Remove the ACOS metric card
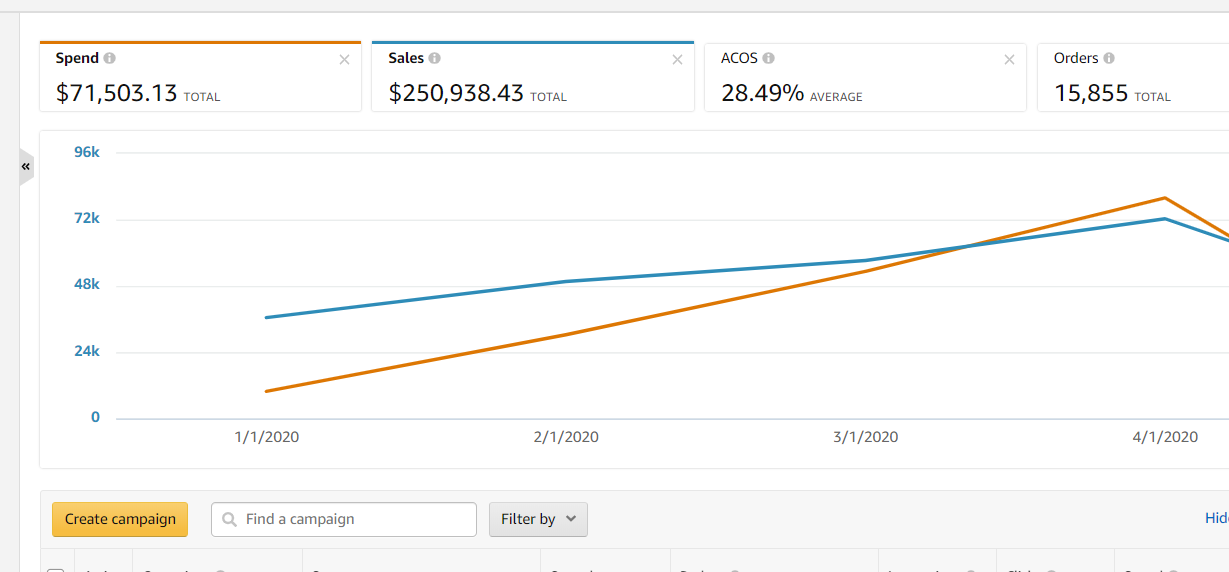1229x572 pixels. pyautogui.click(x=1010, y=60)
